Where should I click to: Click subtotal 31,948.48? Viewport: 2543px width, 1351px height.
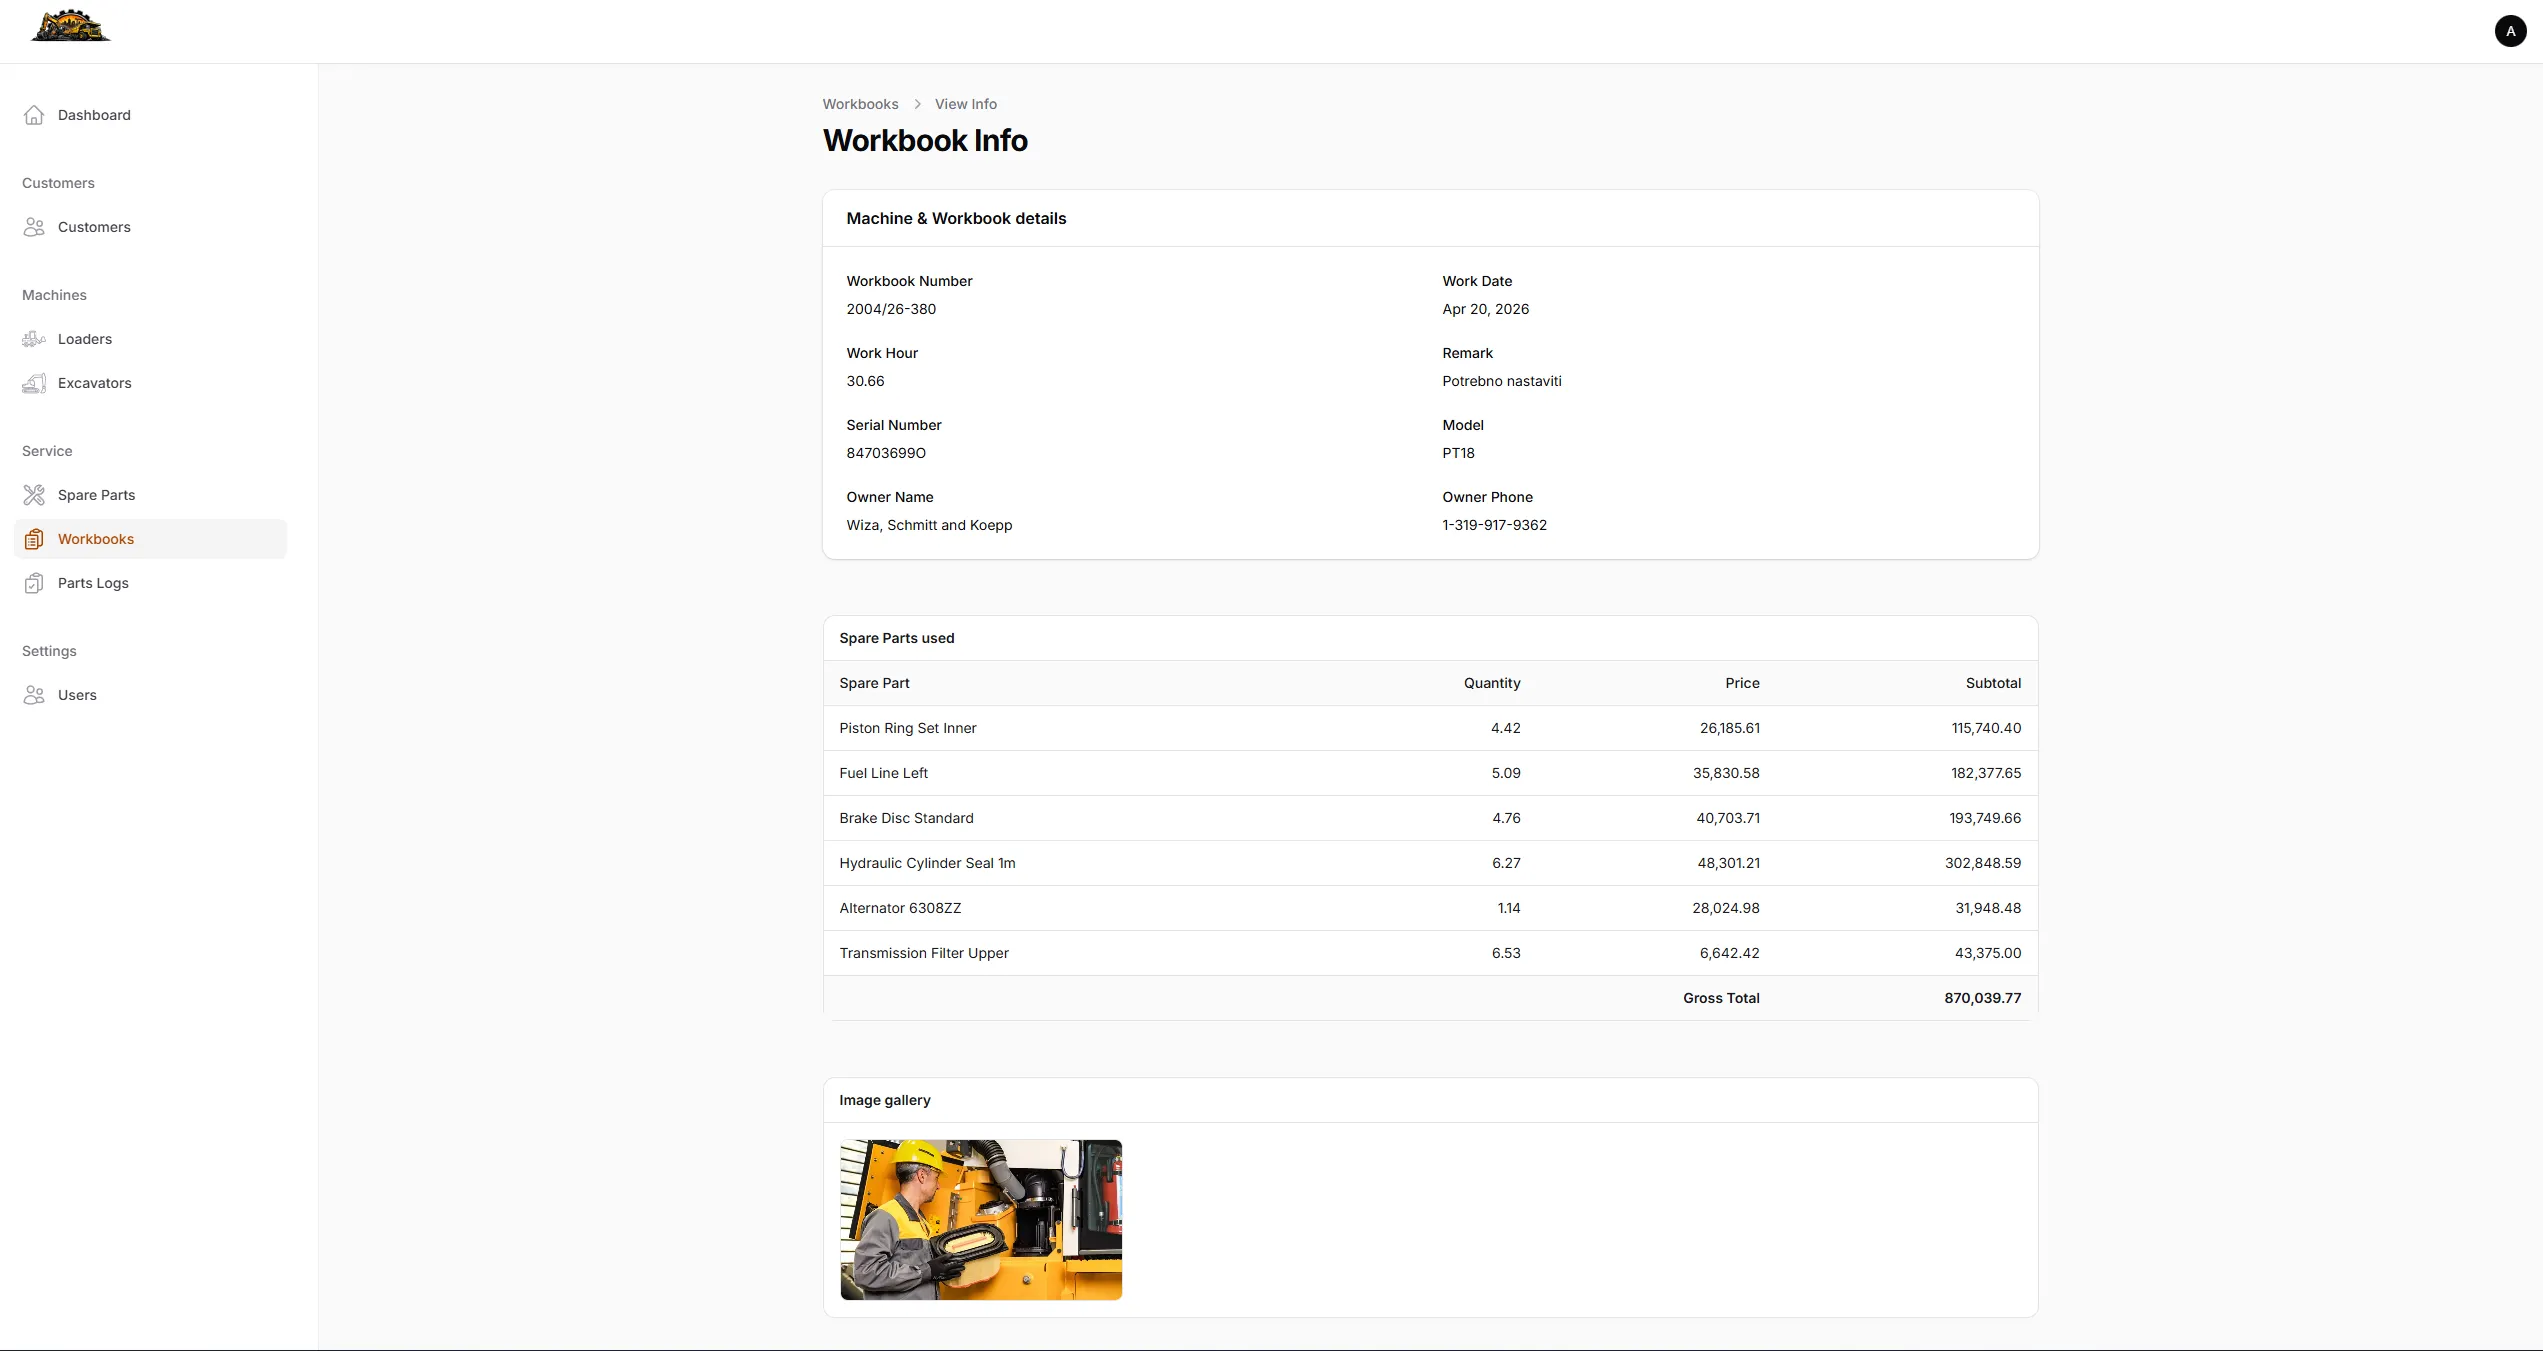[1987, 908]
